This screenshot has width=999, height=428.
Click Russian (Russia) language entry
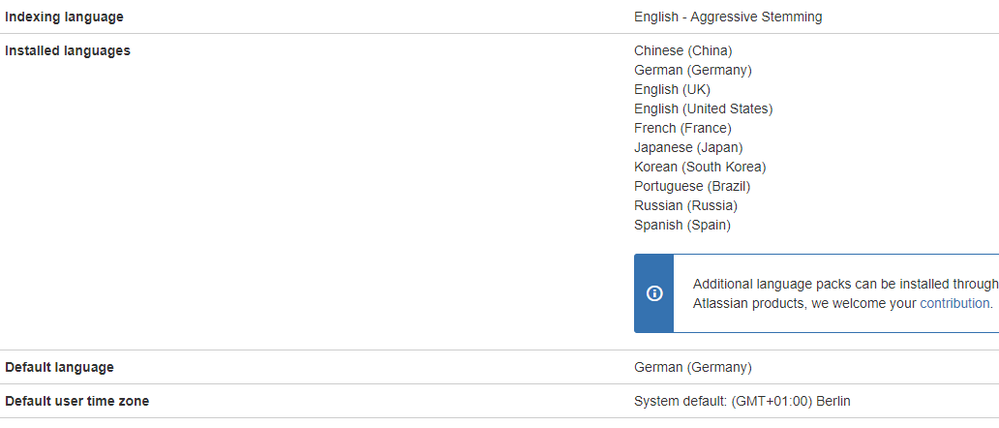pyautogui.click(x=685, y=205)
